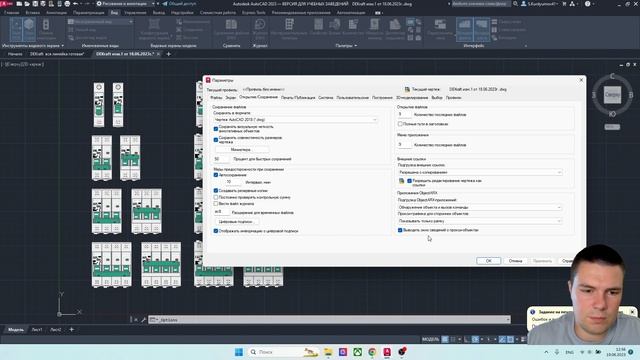Toggle "Сохранять совместимость размеров чертежа" checkbox
This screenshot has height=360, width=640.
(216, 140)
